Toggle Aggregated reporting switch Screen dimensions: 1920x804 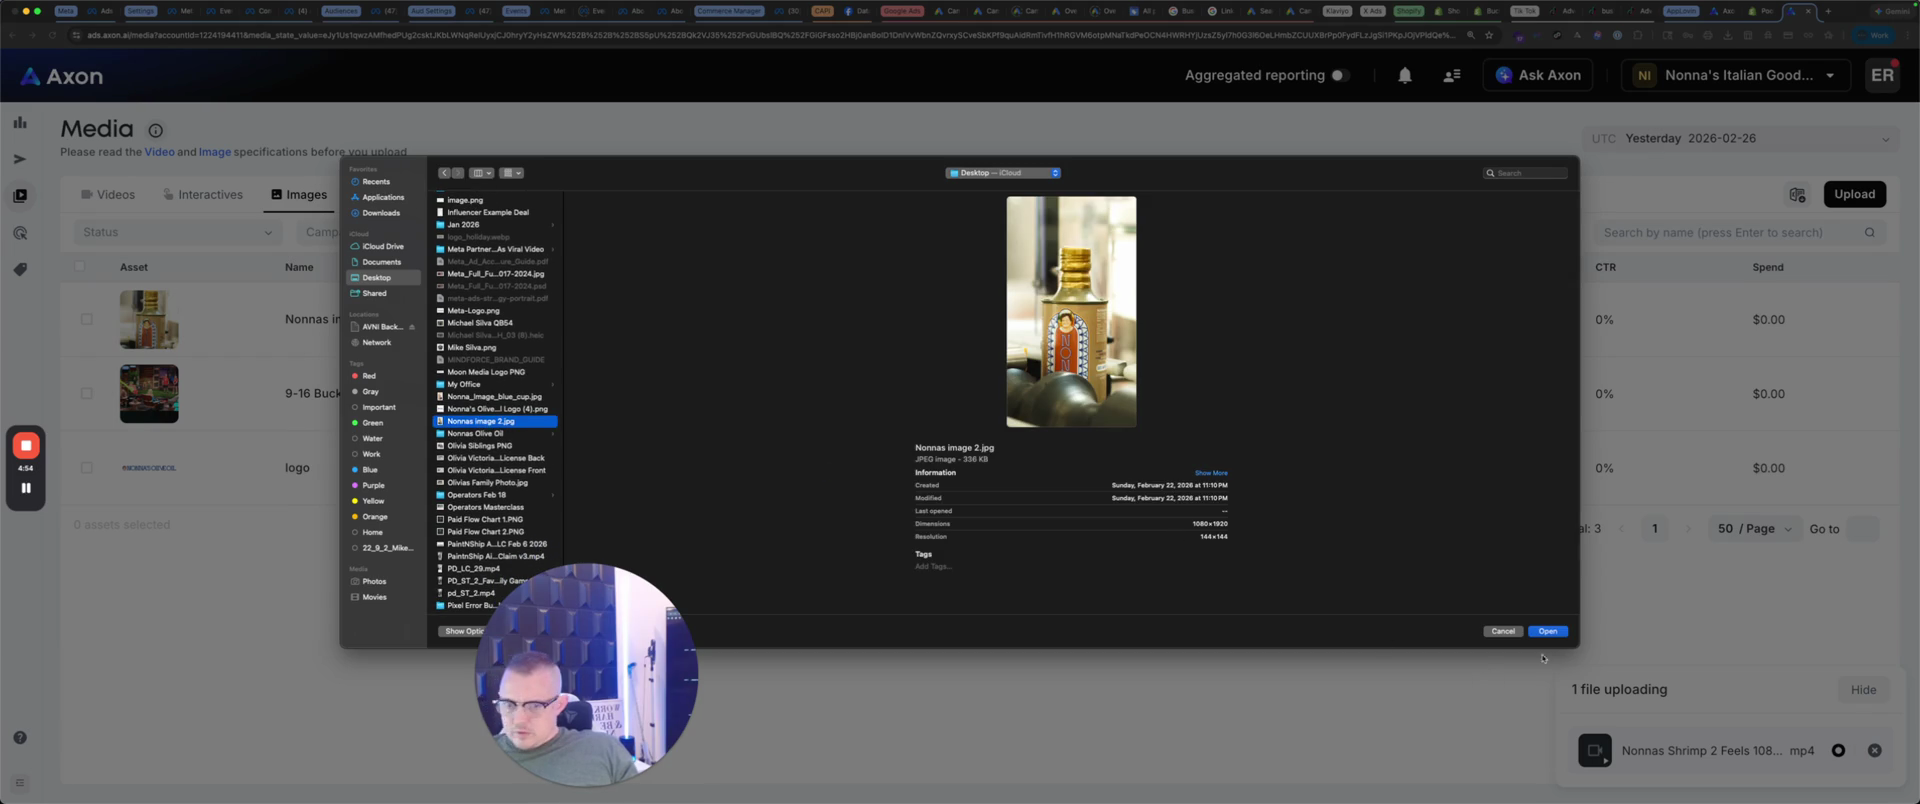click(1339, 76)
